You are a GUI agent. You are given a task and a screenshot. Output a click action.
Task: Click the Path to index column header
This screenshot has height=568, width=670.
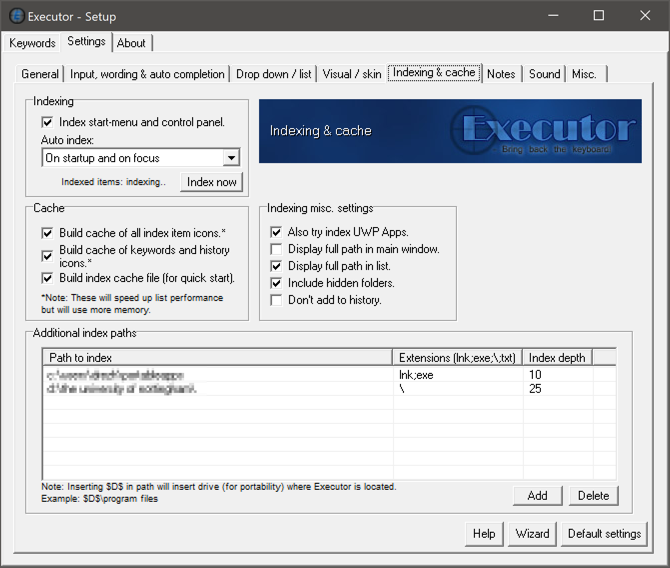click(x=217, y=358)
